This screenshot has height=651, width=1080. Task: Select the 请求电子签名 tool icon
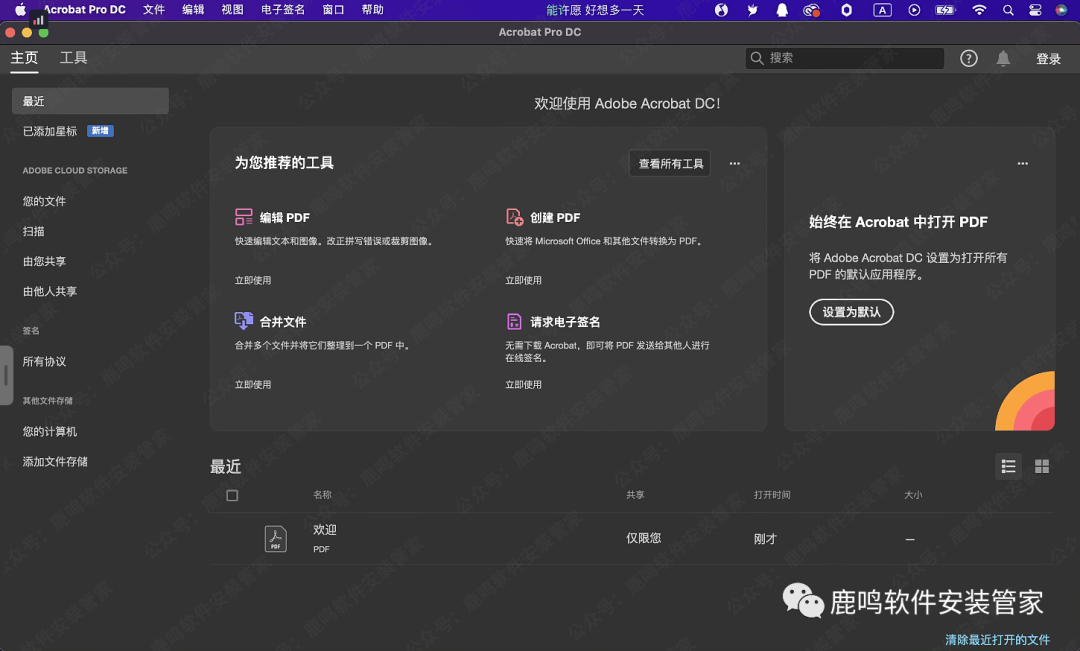click(515, 320)
